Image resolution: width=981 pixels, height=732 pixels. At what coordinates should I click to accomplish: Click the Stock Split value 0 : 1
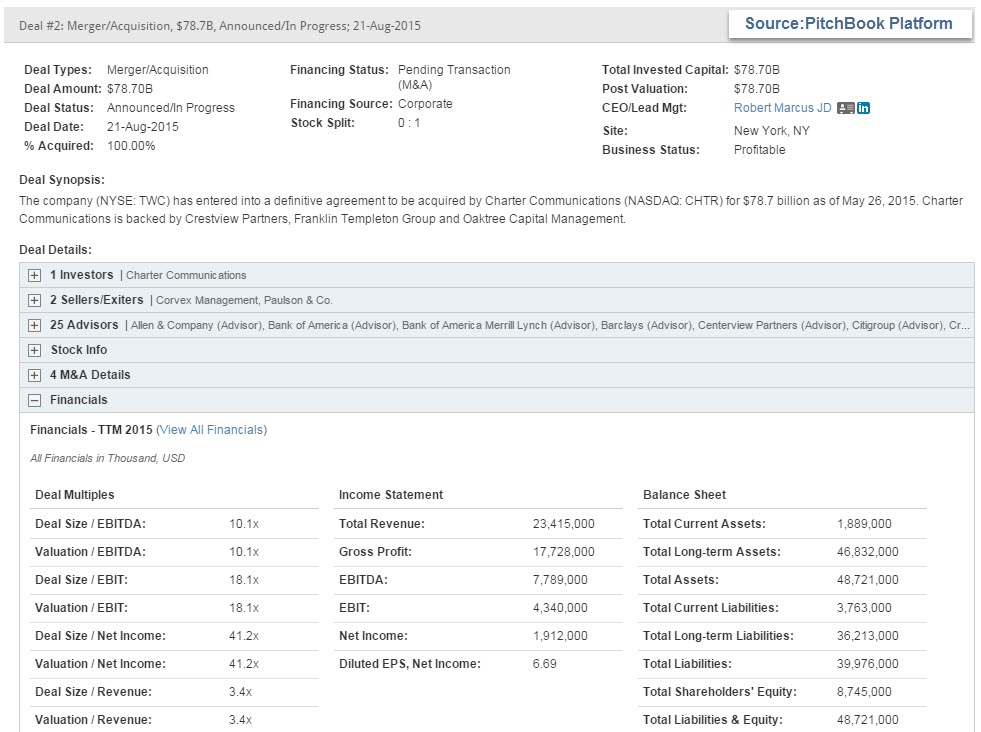pos(409,123)
